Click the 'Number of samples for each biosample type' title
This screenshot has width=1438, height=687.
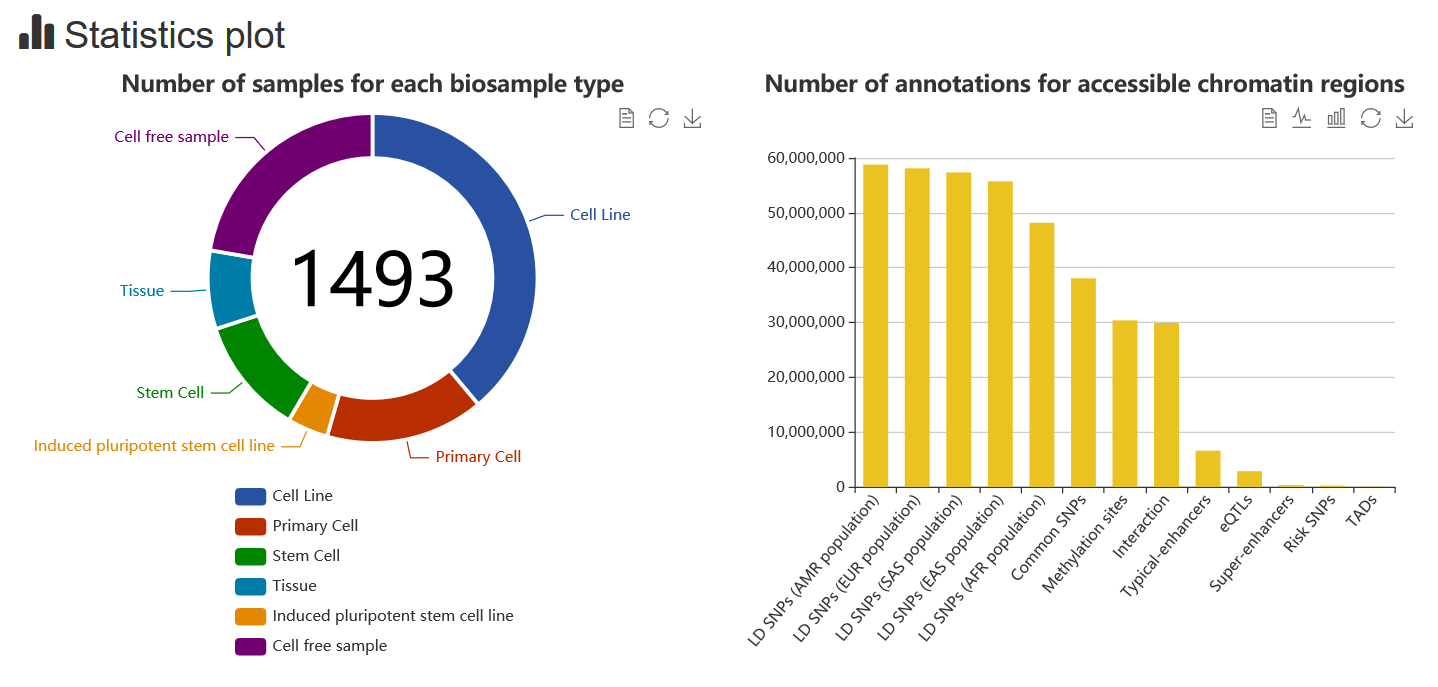tap(373, 84)
